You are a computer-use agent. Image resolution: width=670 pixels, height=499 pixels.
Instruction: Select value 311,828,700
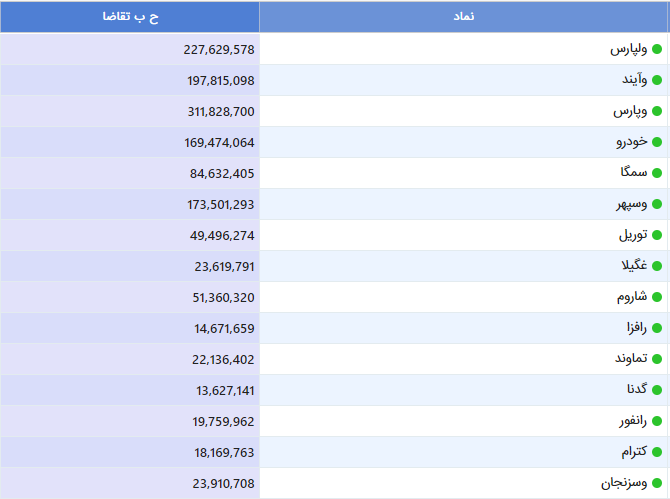[221, 112]
